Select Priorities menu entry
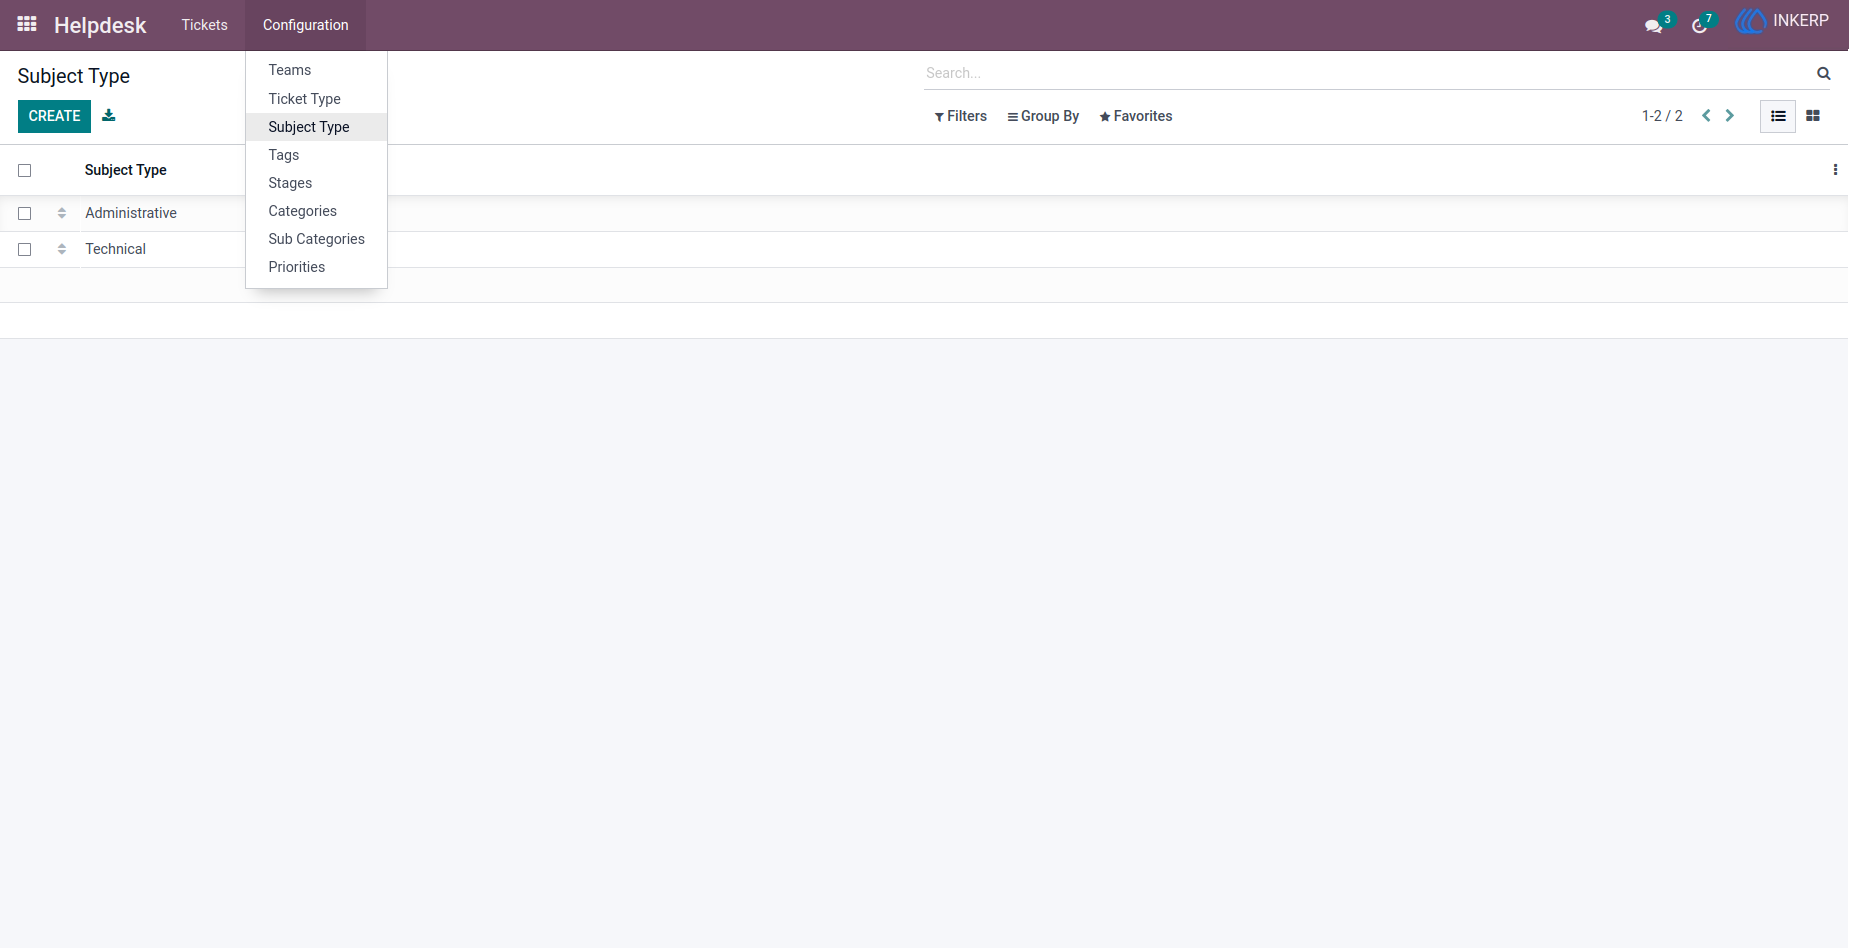This screenshot has width=1849, height=949. [316, 267]
